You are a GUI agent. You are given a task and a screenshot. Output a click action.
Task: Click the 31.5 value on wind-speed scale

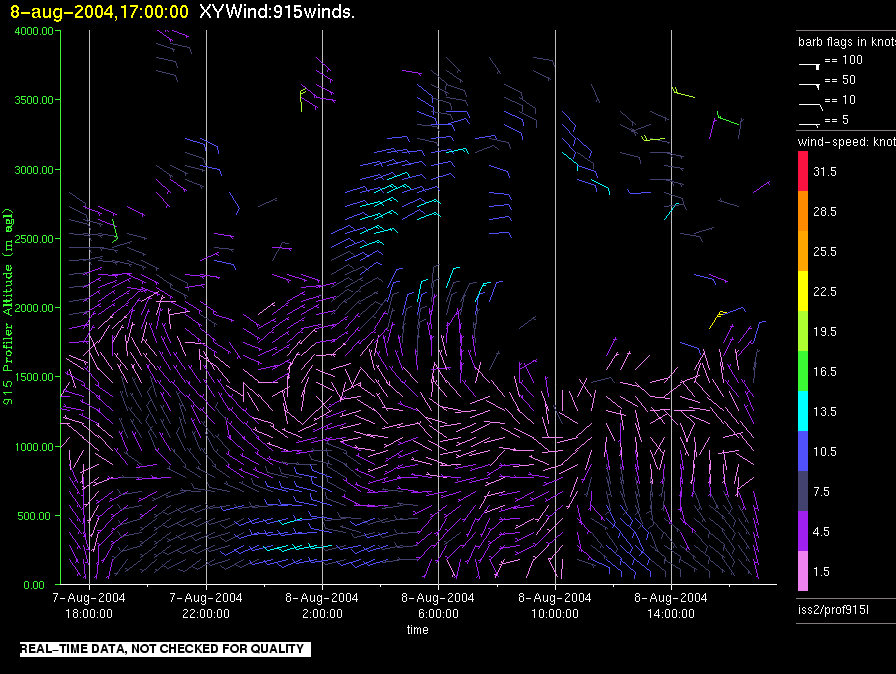pyautogui.click(x=825, y=171)
